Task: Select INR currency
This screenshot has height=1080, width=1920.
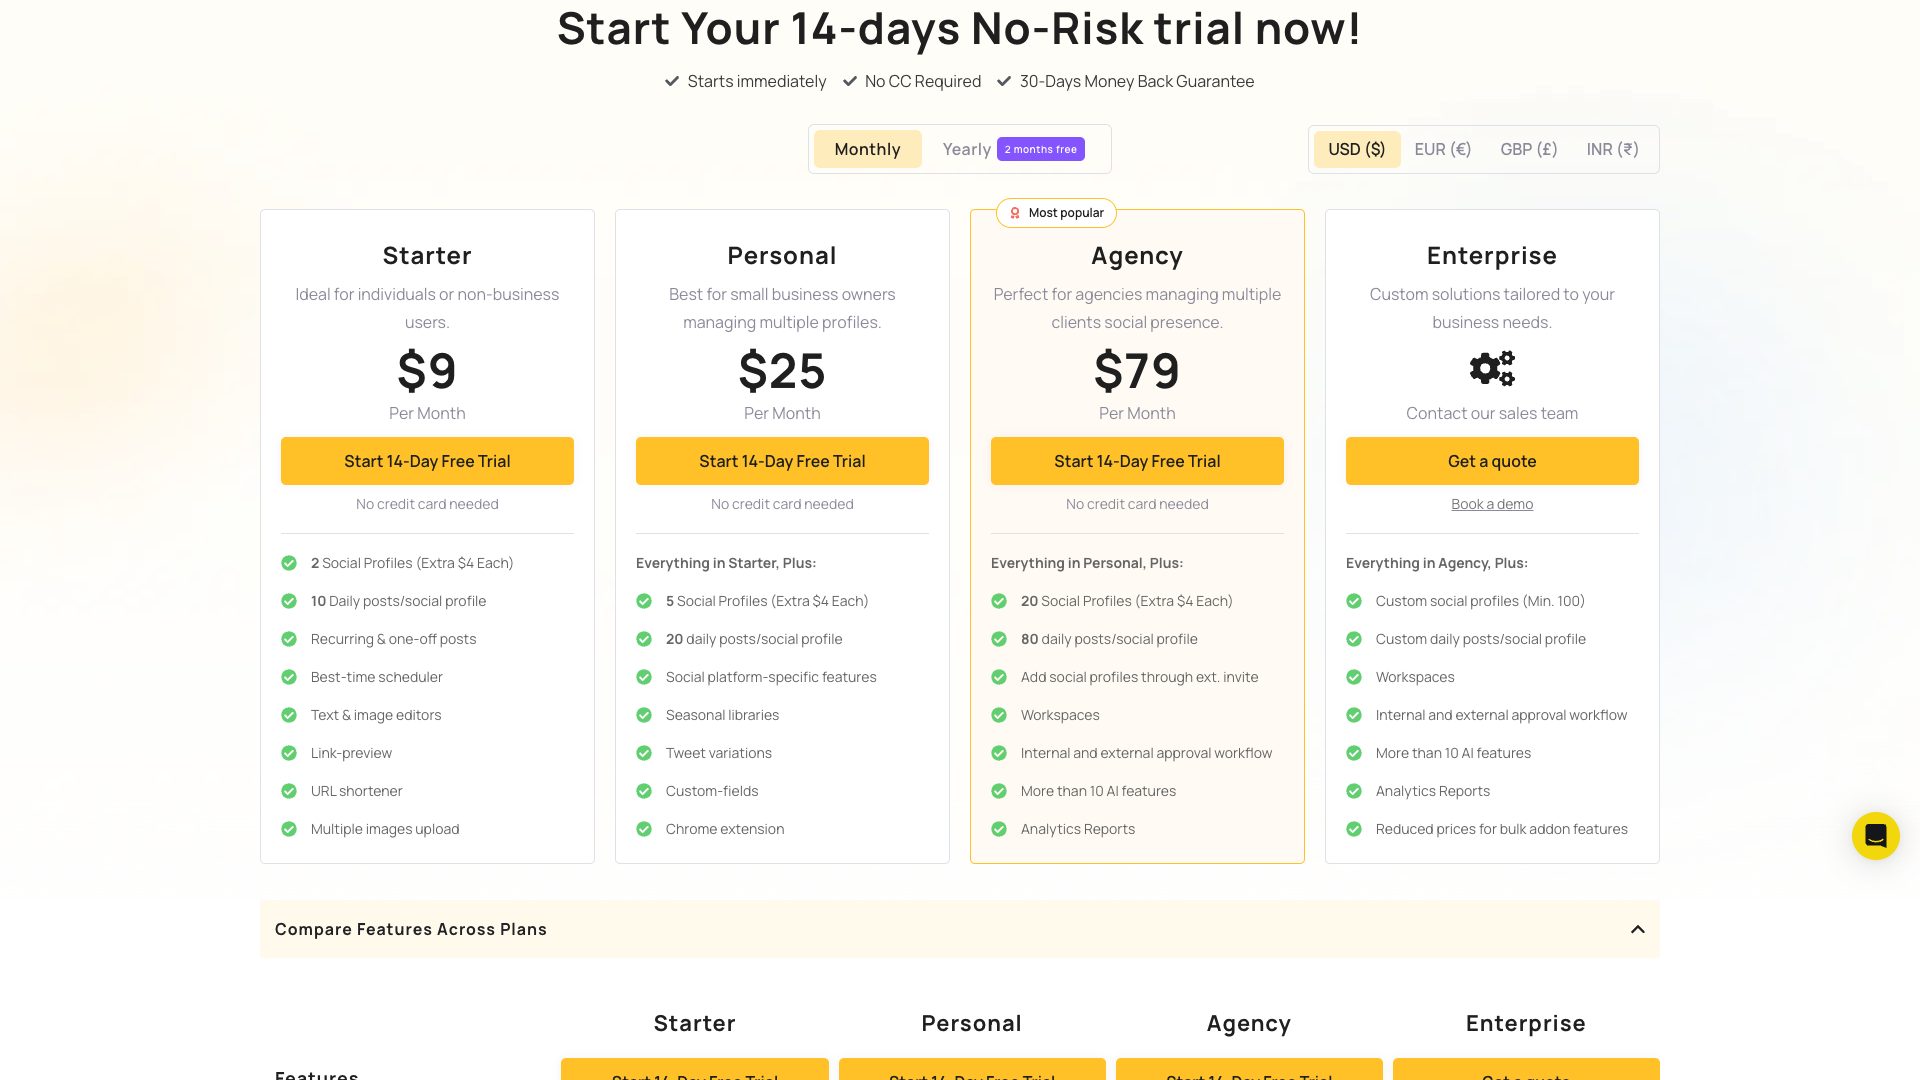Action: click(1612, 148)
